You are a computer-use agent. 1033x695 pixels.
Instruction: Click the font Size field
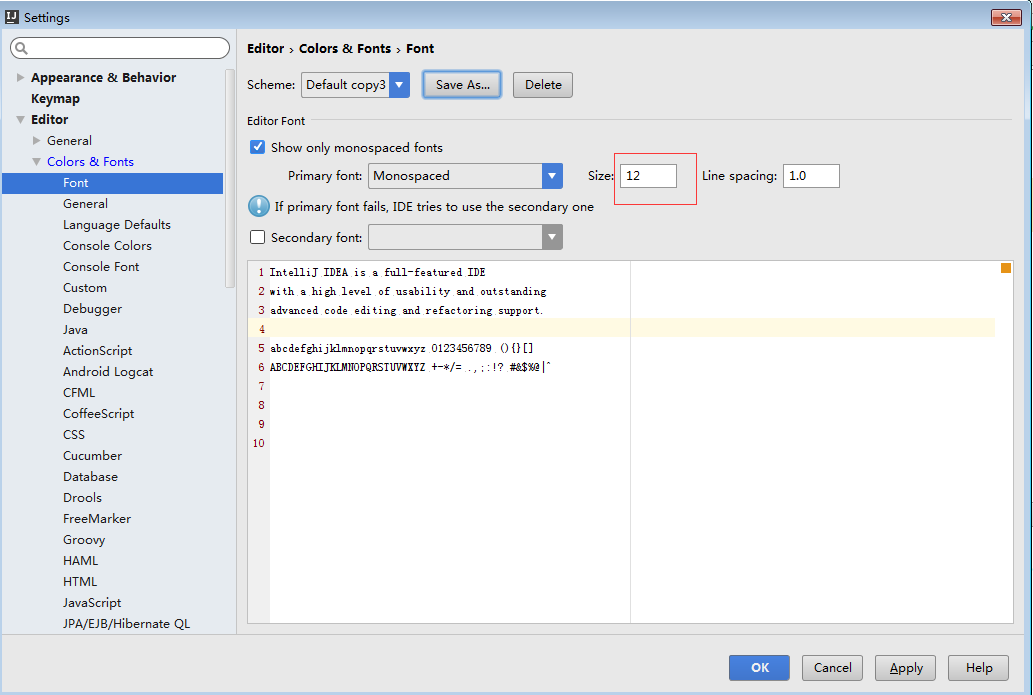(648, 176)
